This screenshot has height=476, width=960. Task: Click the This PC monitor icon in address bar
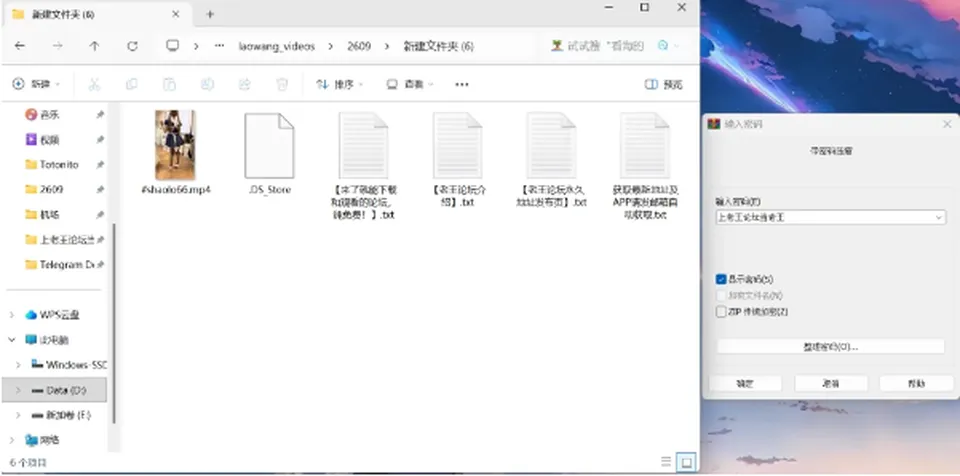[x=173, y=46]
